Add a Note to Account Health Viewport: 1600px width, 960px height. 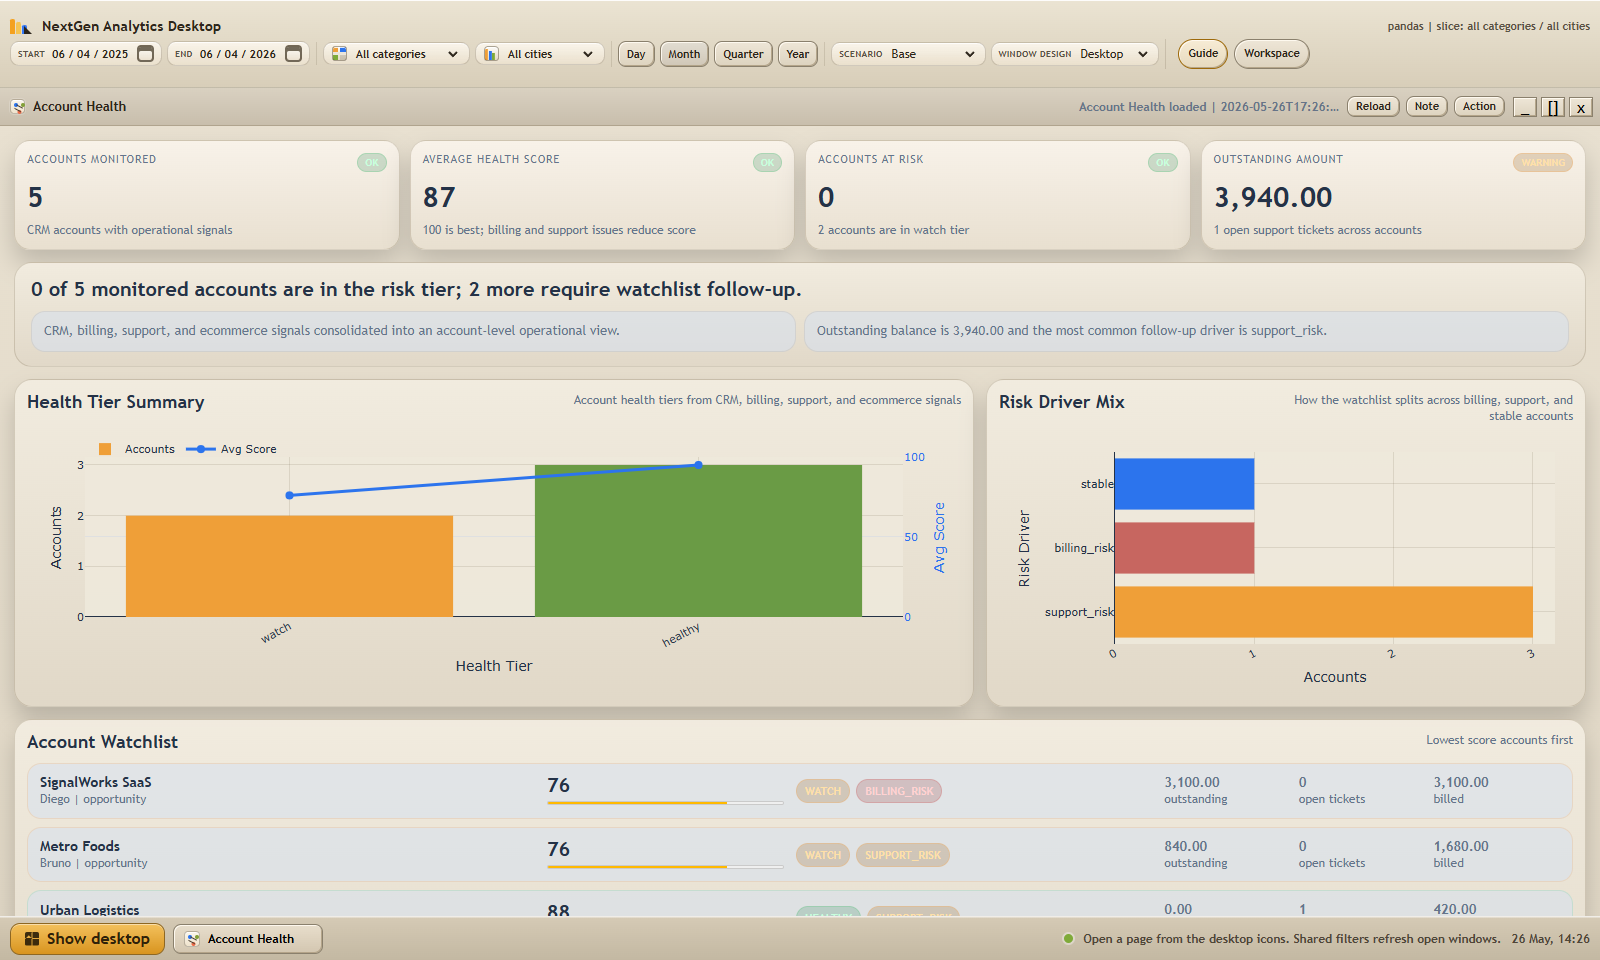1427,106
